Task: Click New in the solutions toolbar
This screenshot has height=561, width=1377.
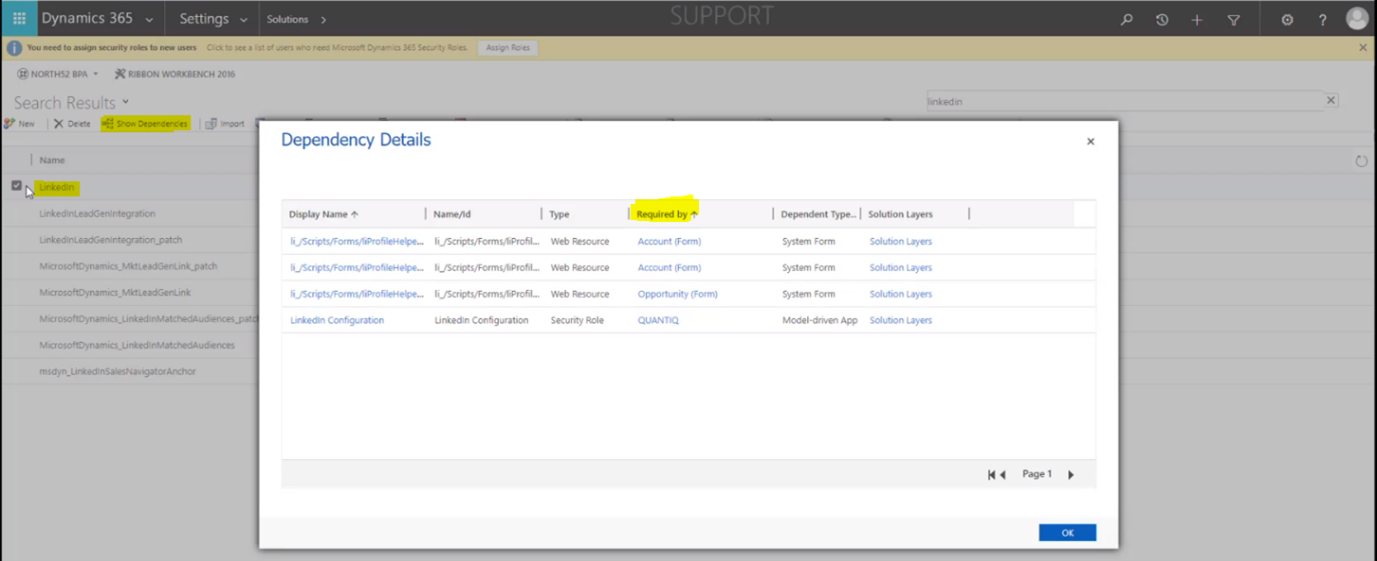Action: [x=19, y=124]
